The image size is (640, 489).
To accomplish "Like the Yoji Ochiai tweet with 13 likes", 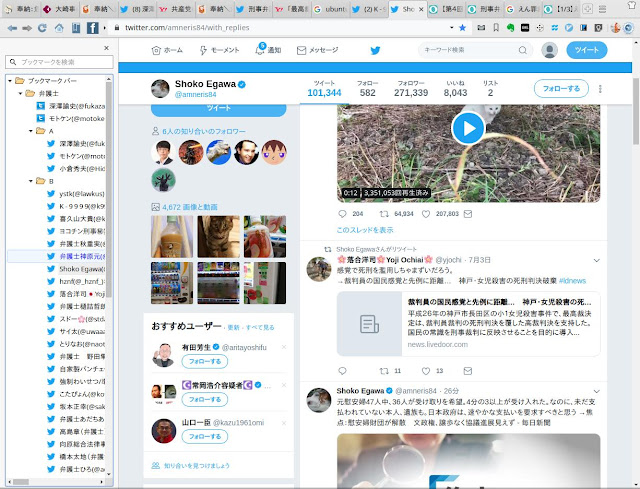I will [426, 371].
